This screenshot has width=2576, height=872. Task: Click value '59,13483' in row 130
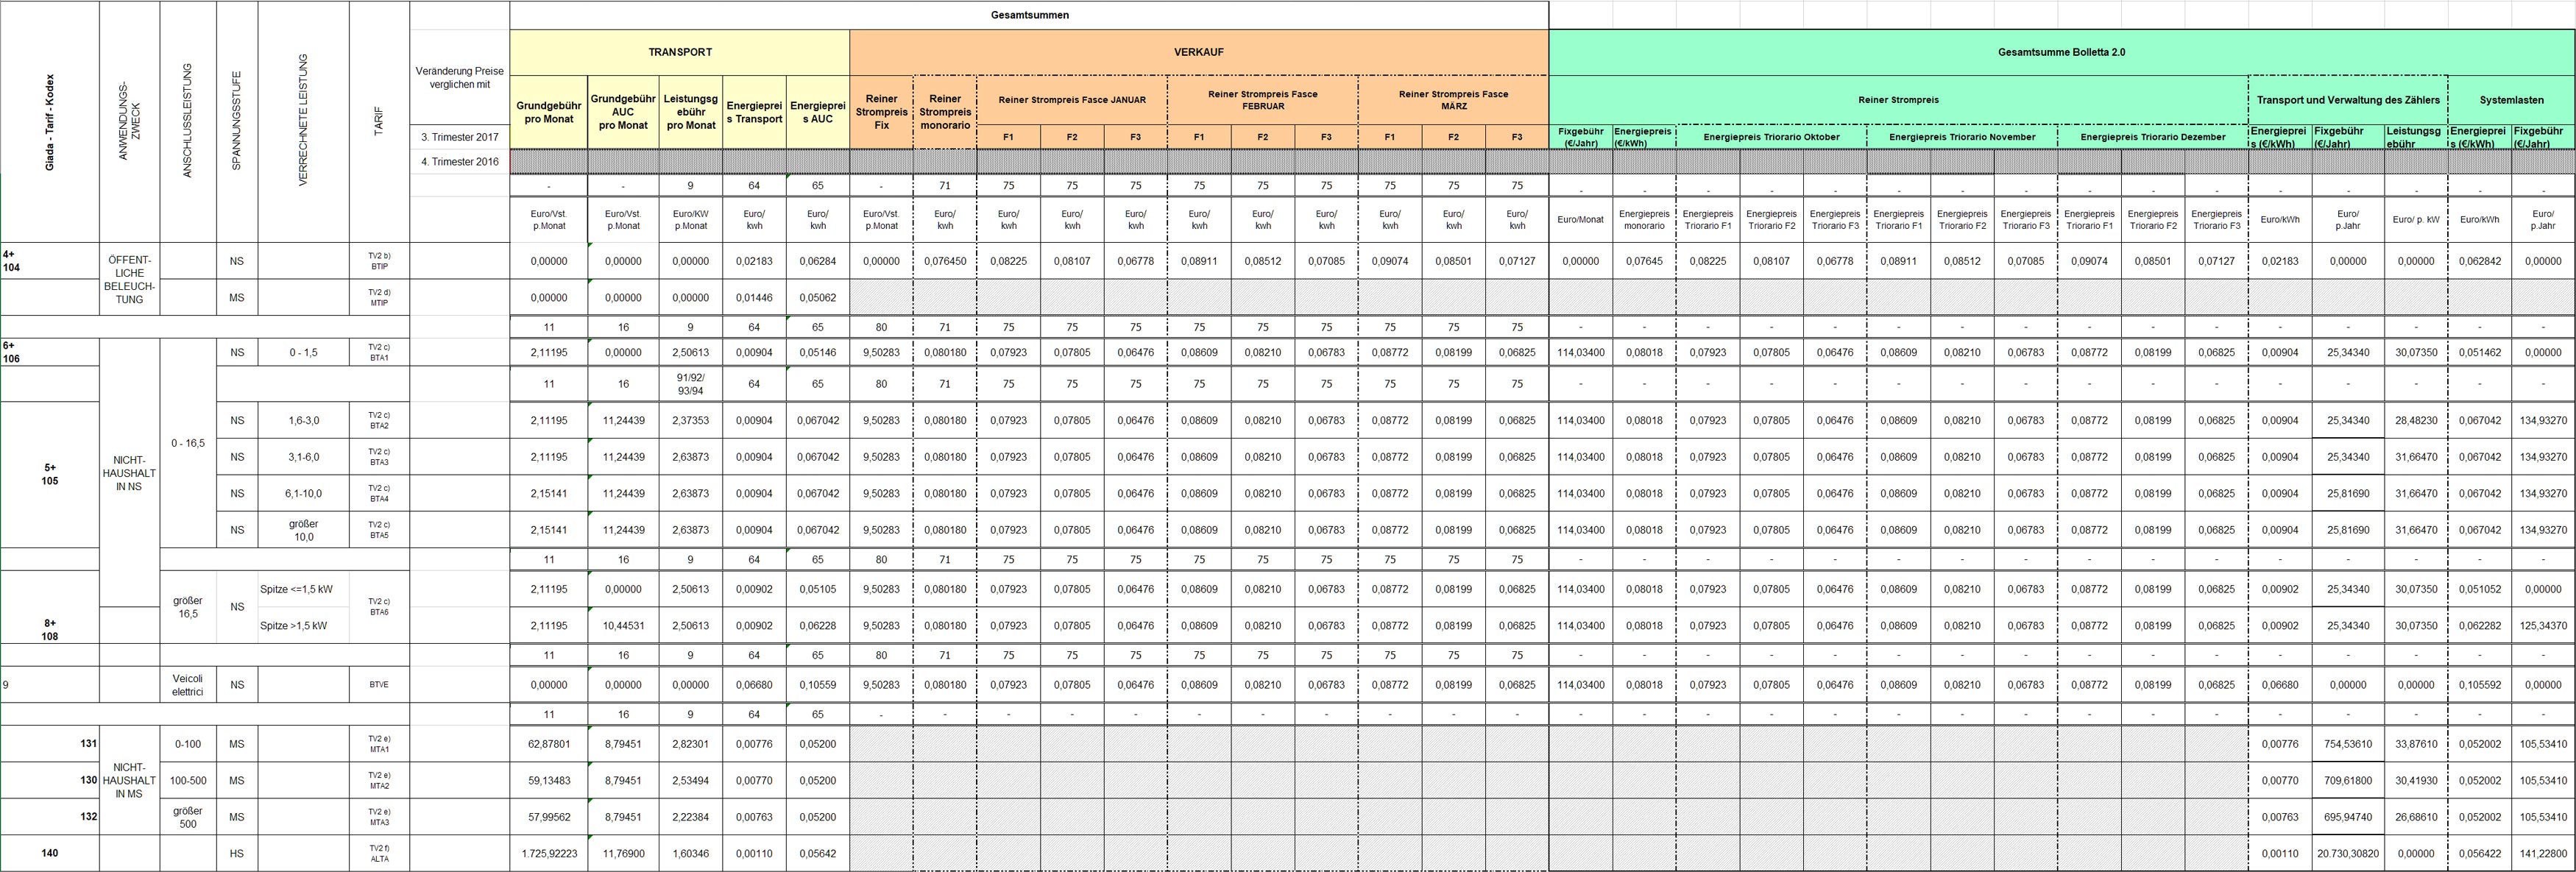tap(549, 780)
